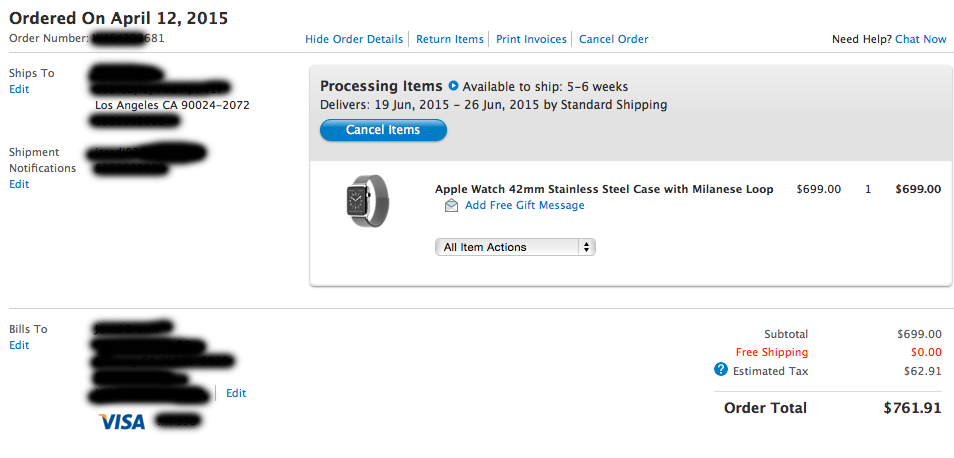954x458 pixels.
Task: Click the Apple Watch product thumbnail
Action: pyautogui.click(x=368, y=200)
